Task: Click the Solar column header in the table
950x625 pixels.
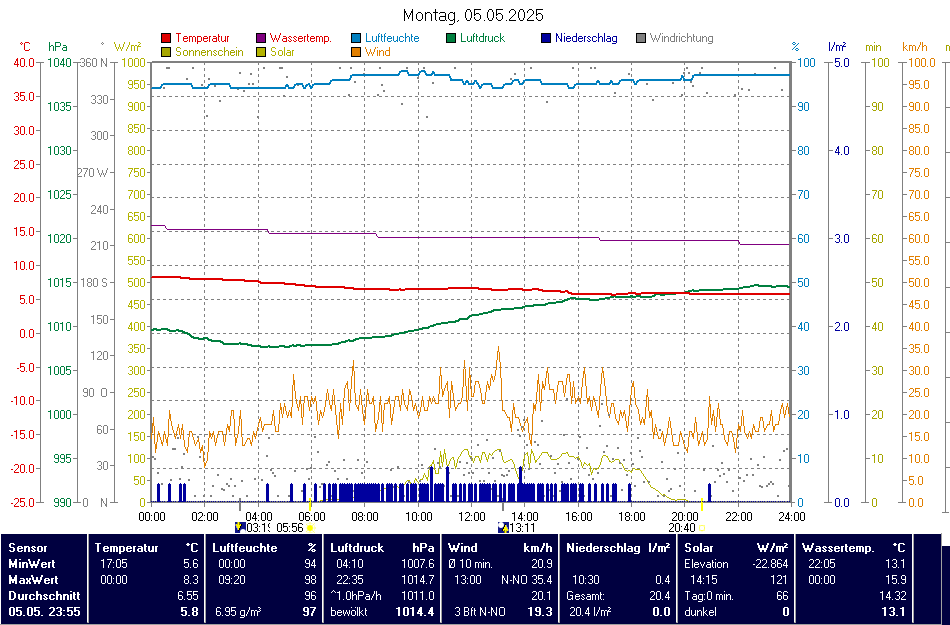Action: [x=700, y=548]
